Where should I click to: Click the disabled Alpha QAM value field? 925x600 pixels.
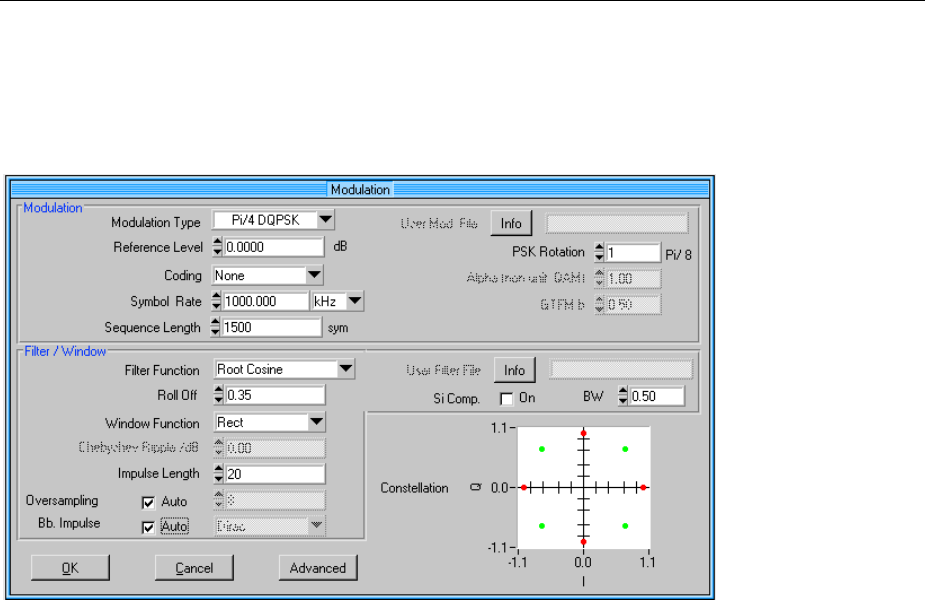634,278
